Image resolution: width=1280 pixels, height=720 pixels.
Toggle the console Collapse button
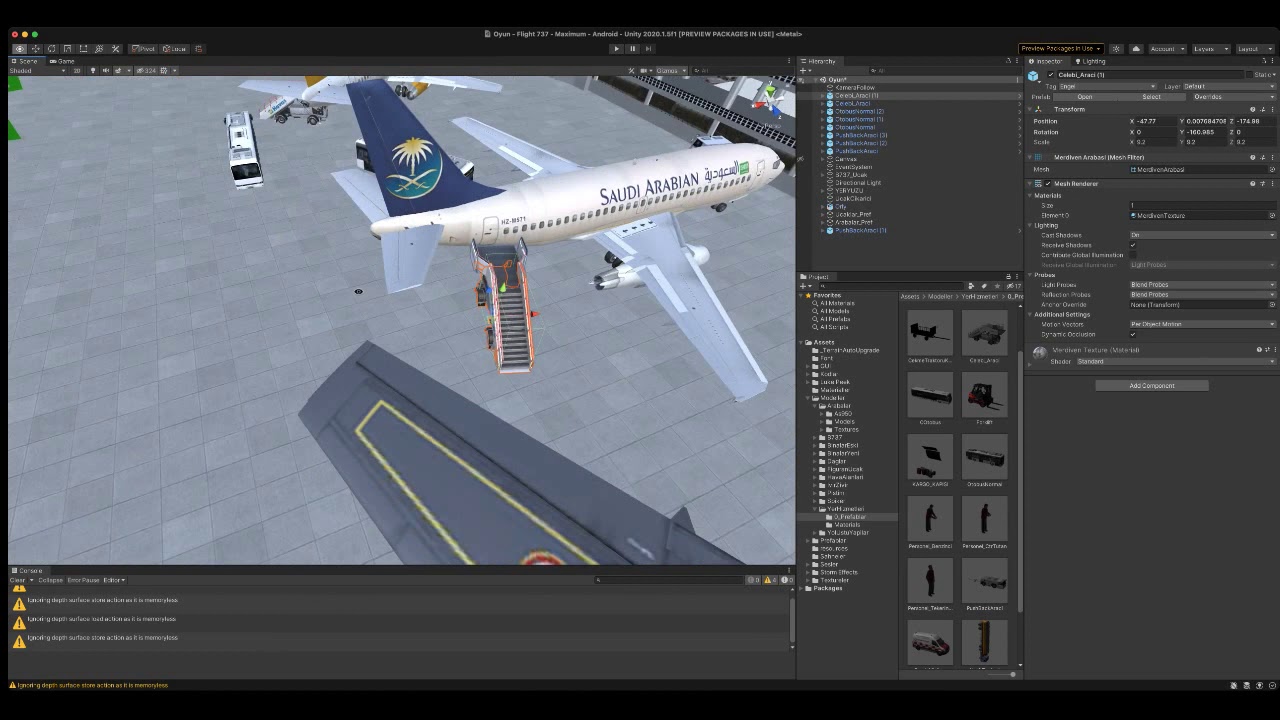pyautogui.click(x=50, y=580)
